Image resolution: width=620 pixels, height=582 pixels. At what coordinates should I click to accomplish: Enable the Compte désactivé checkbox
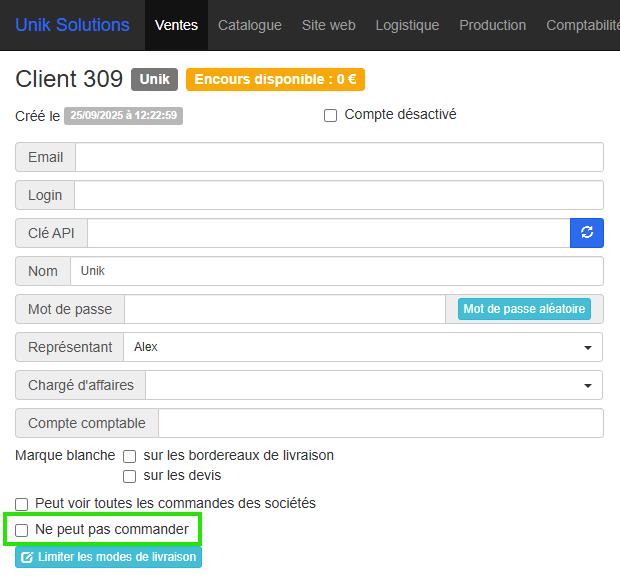(x=331, y=116)
